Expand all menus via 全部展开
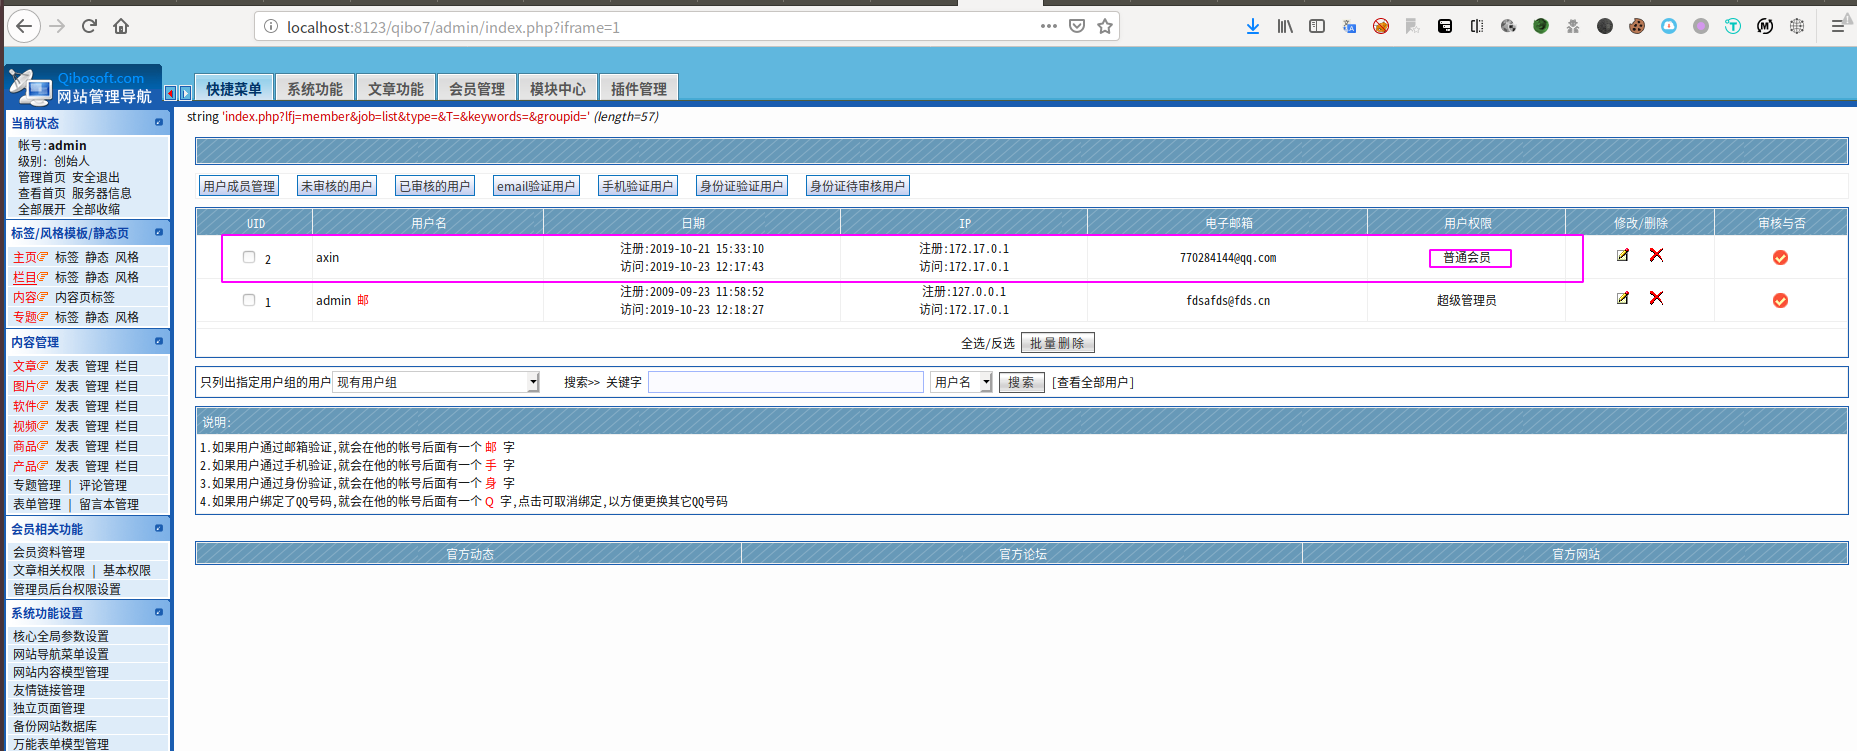 tap(42, 209)
